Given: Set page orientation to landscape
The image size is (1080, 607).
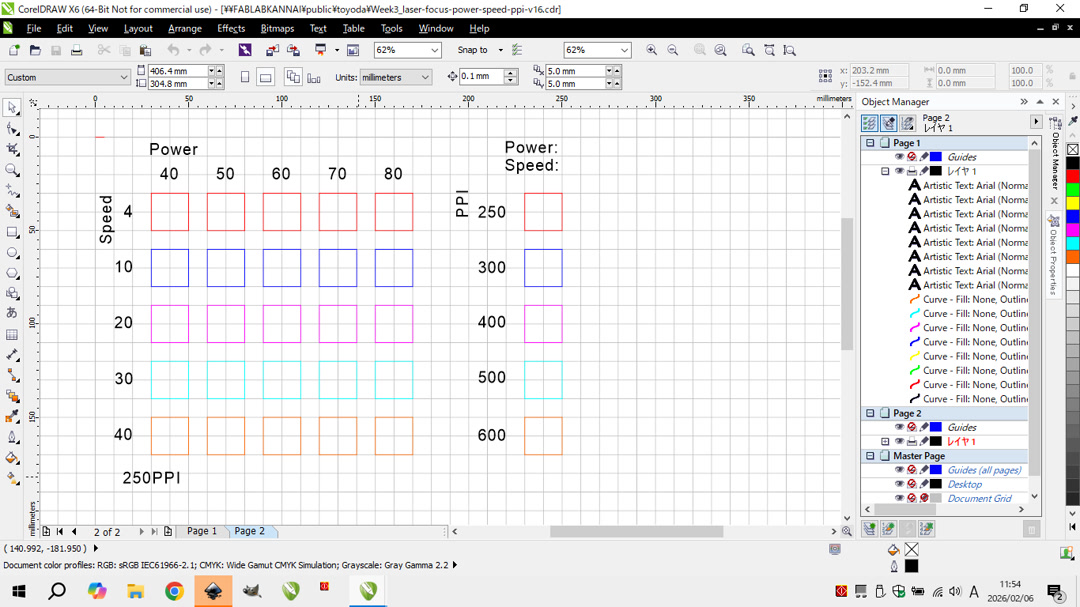Looking at the screenshot, I should click(265, 78).
